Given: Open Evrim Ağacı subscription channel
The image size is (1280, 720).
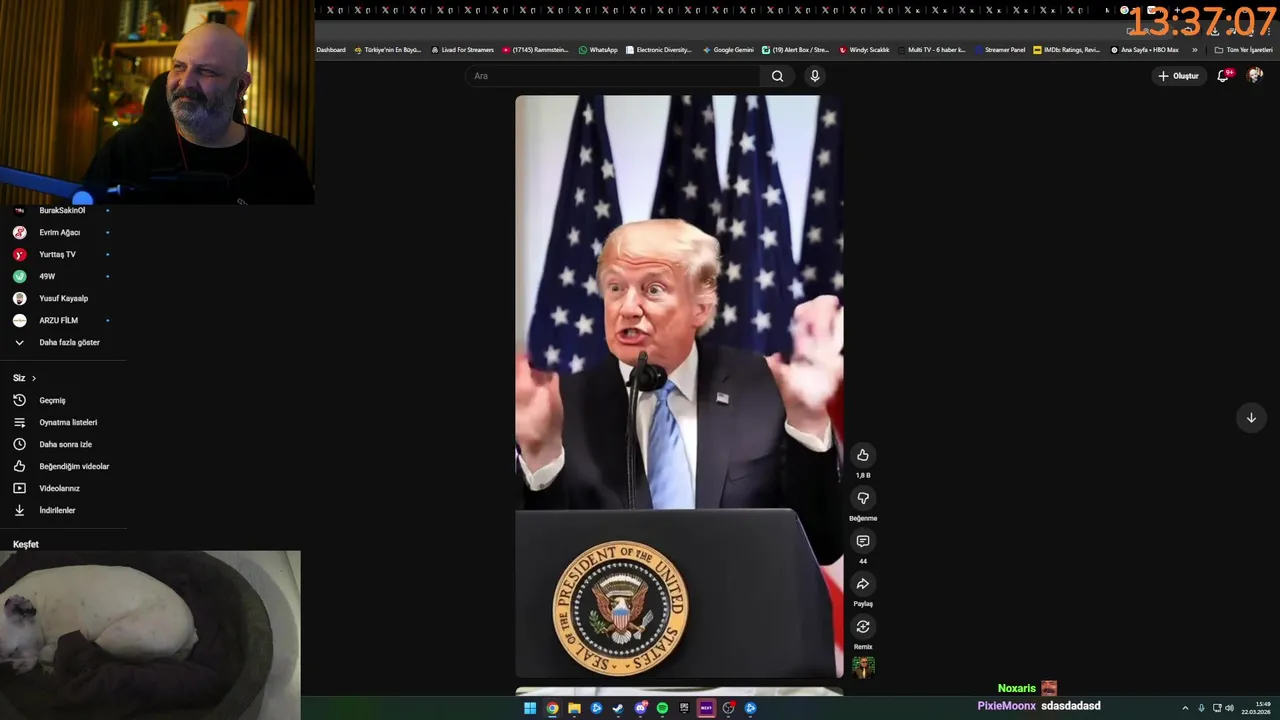Looking at the screenshot, I should [x=60, y=232].
